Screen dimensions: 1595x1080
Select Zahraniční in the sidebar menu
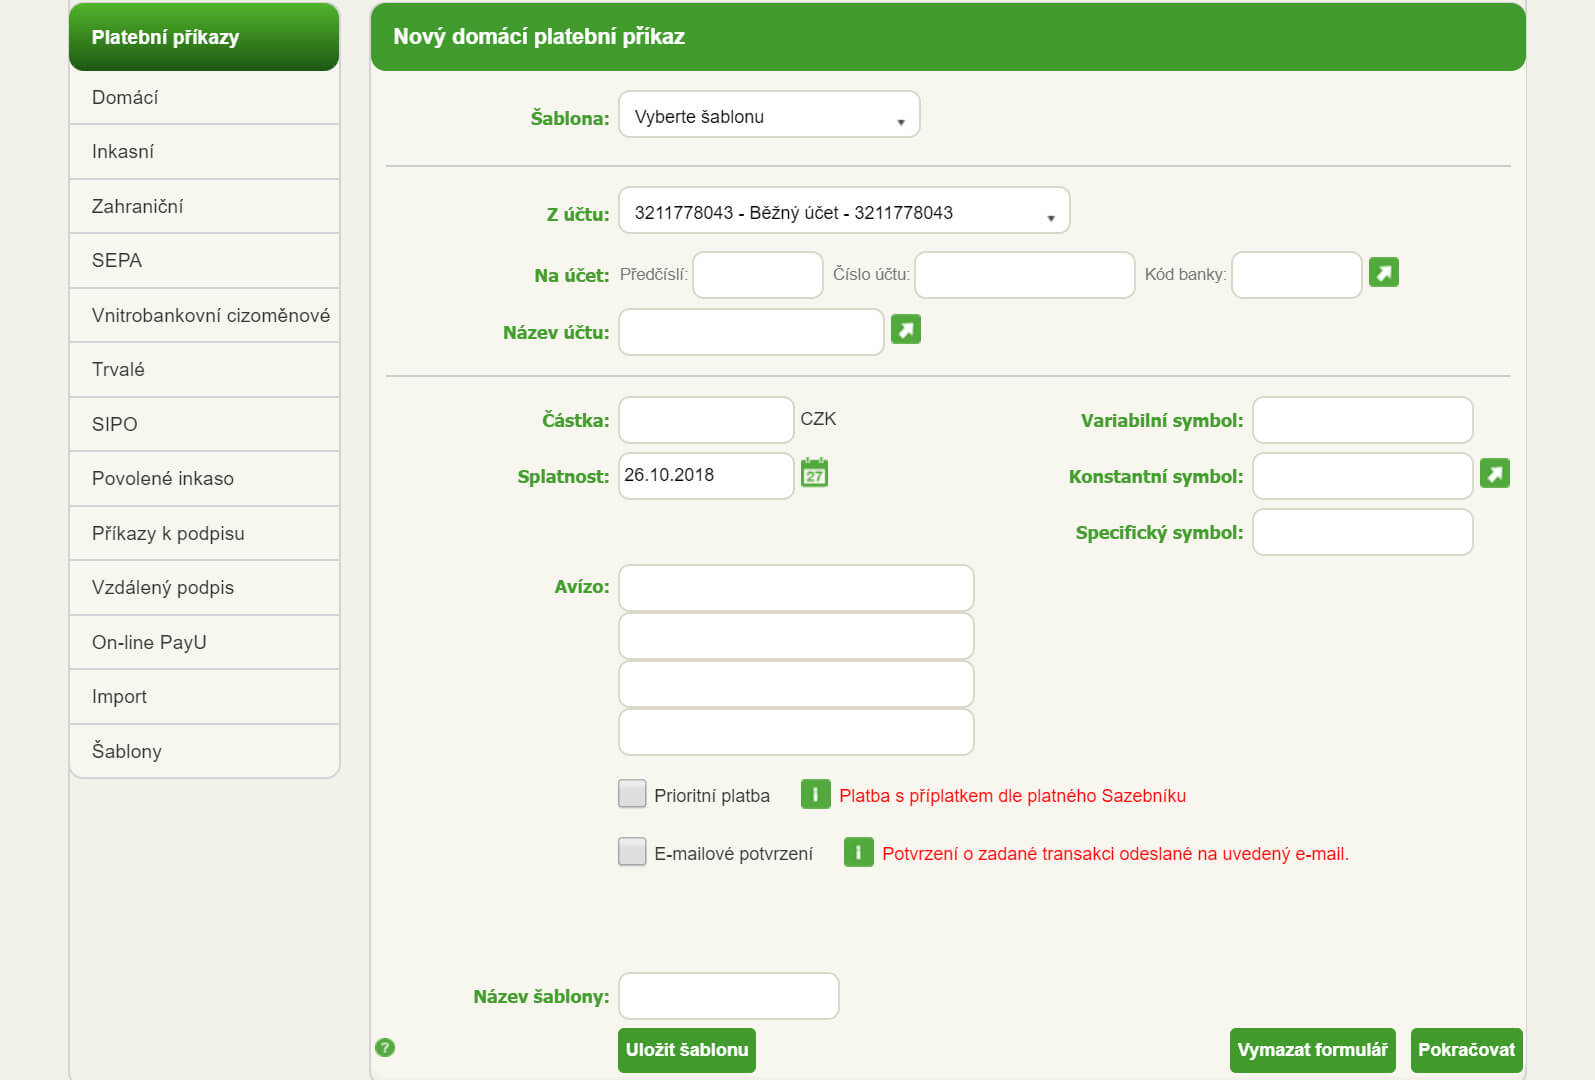point(138,206)
